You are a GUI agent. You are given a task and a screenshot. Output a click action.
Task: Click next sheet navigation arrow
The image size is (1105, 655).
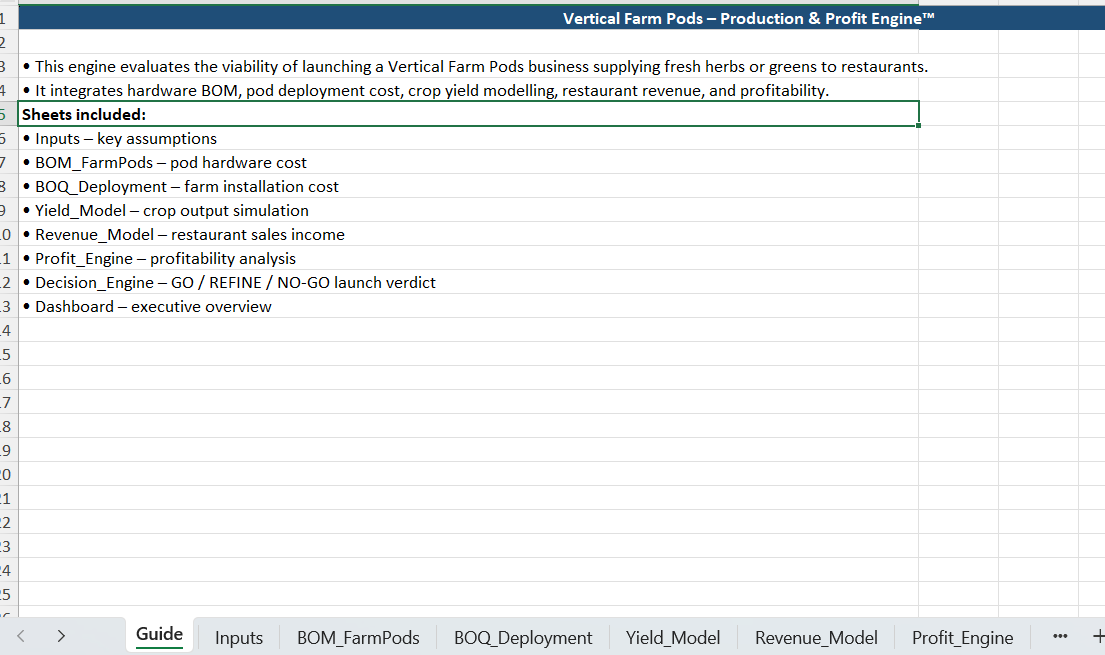click(x=61, y=636)
